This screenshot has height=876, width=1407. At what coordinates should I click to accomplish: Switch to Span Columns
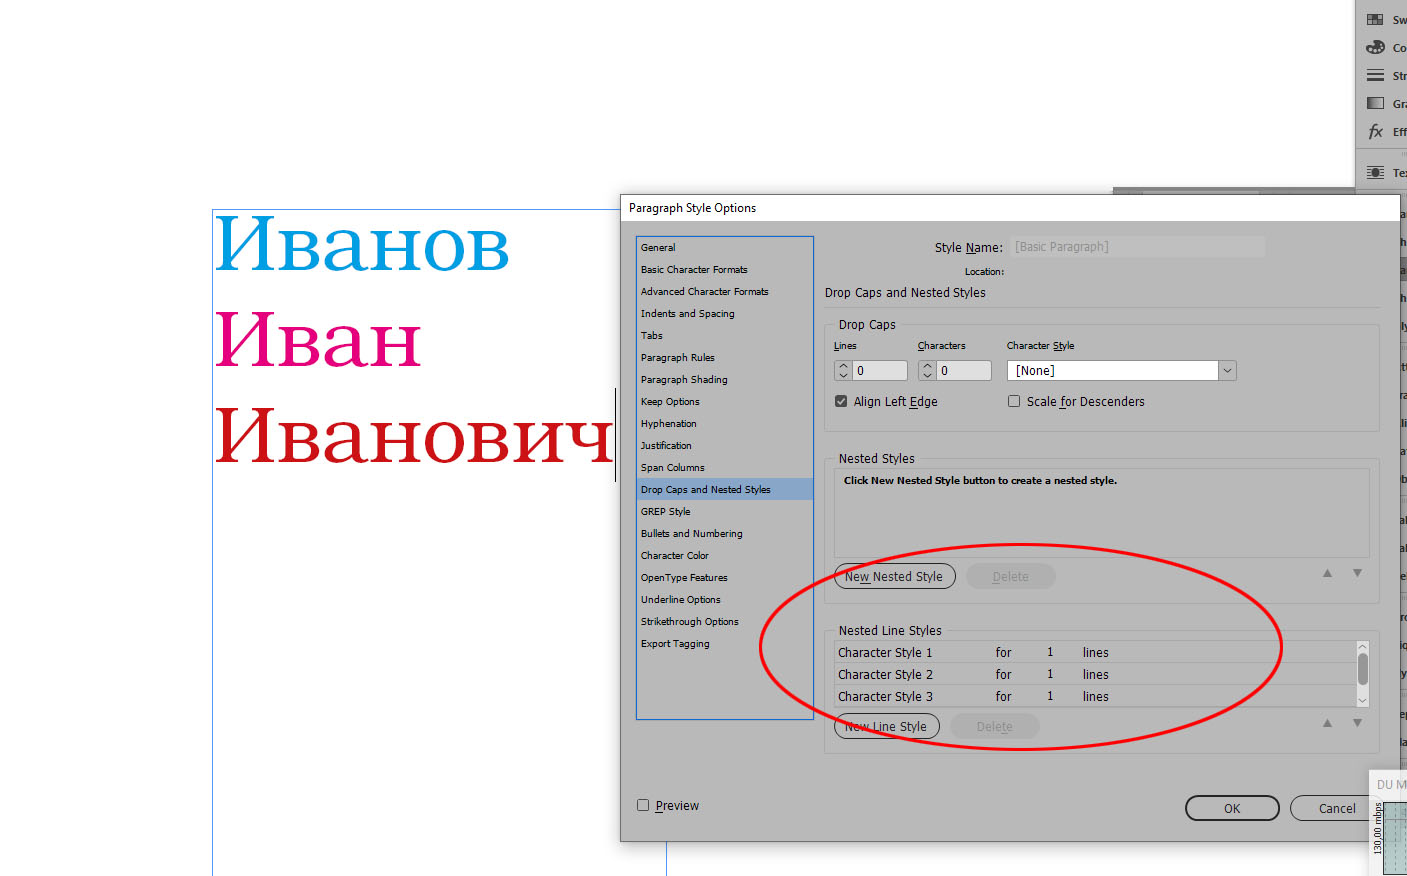click(724, 467)
